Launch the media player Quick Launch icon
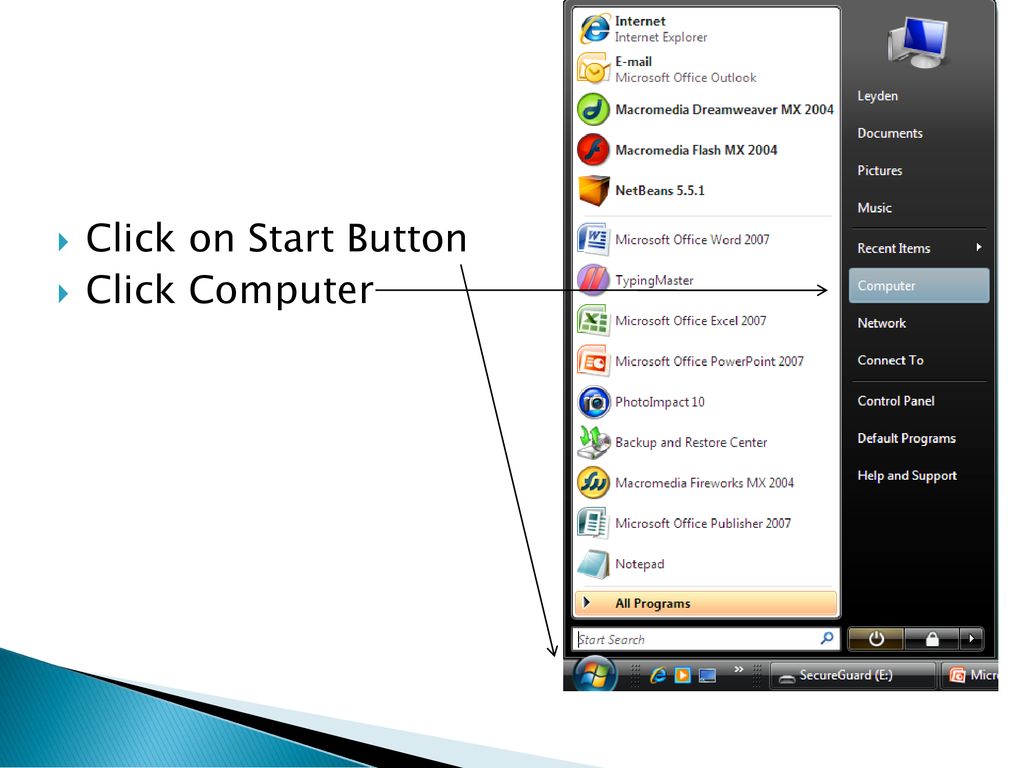The height and width of the screenshot is (768, 1024). 682,675
